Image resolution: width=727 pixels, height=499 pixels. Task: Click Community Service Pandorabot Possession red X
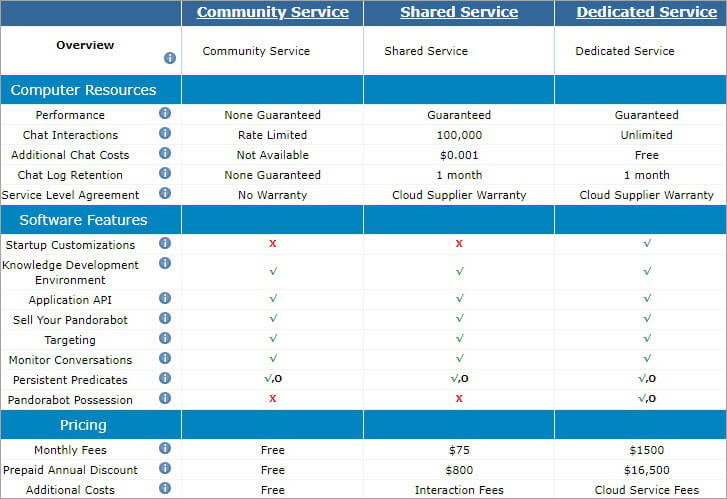tap(273, 398)
